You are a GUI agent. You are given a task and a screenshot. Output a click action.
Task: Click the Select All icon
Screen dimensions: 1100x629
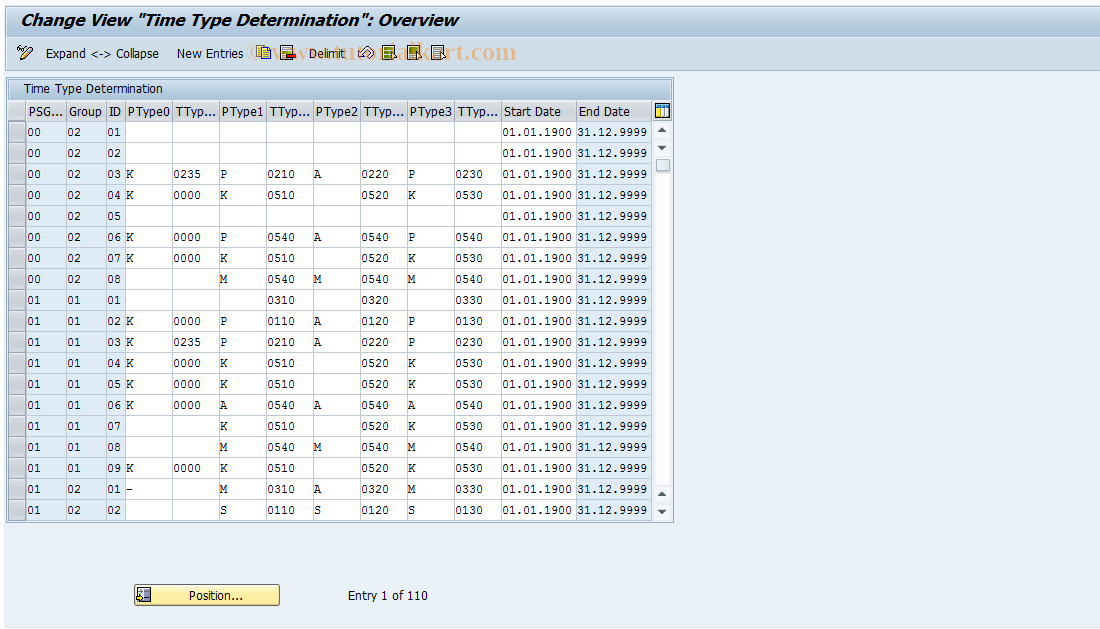tap(389, 53)
